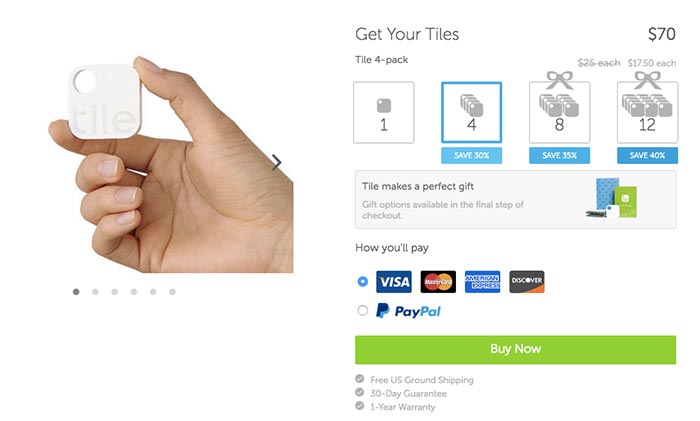700x421 pixels.
Task: Click the Tile product photo
Action: coord(171,164)
